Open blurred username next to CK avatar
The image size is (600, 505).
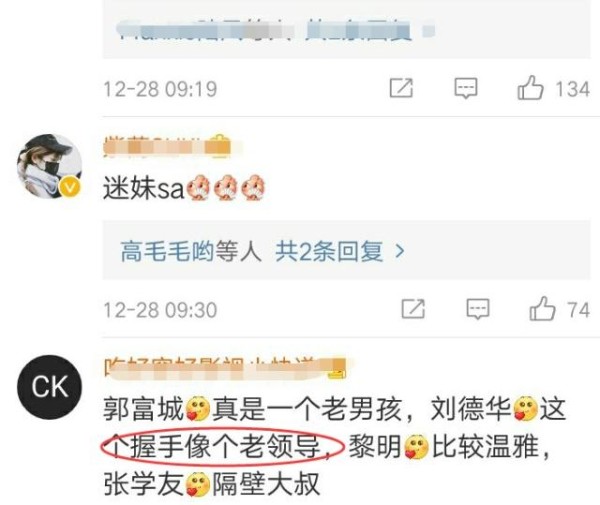[x=225, y=367]
